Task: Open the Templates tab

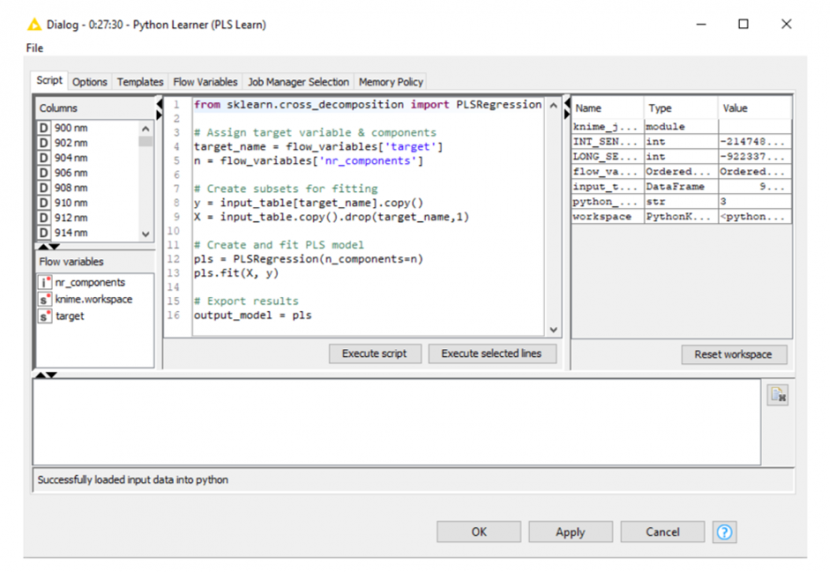Action: point(140,82)
